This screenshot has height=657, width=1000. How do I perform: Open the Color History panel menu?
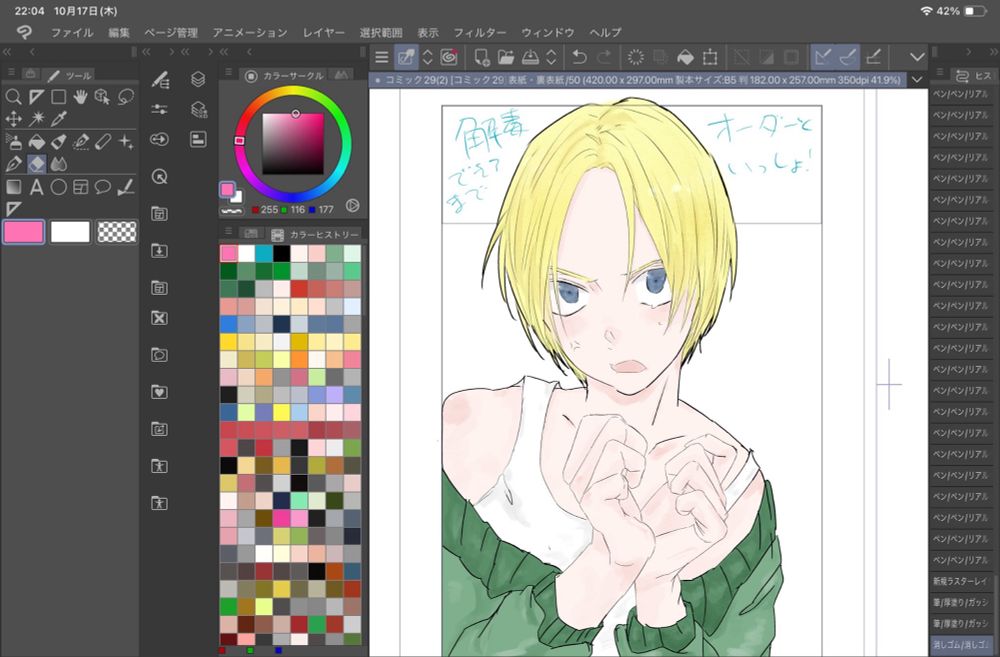(x=228, y=232)
